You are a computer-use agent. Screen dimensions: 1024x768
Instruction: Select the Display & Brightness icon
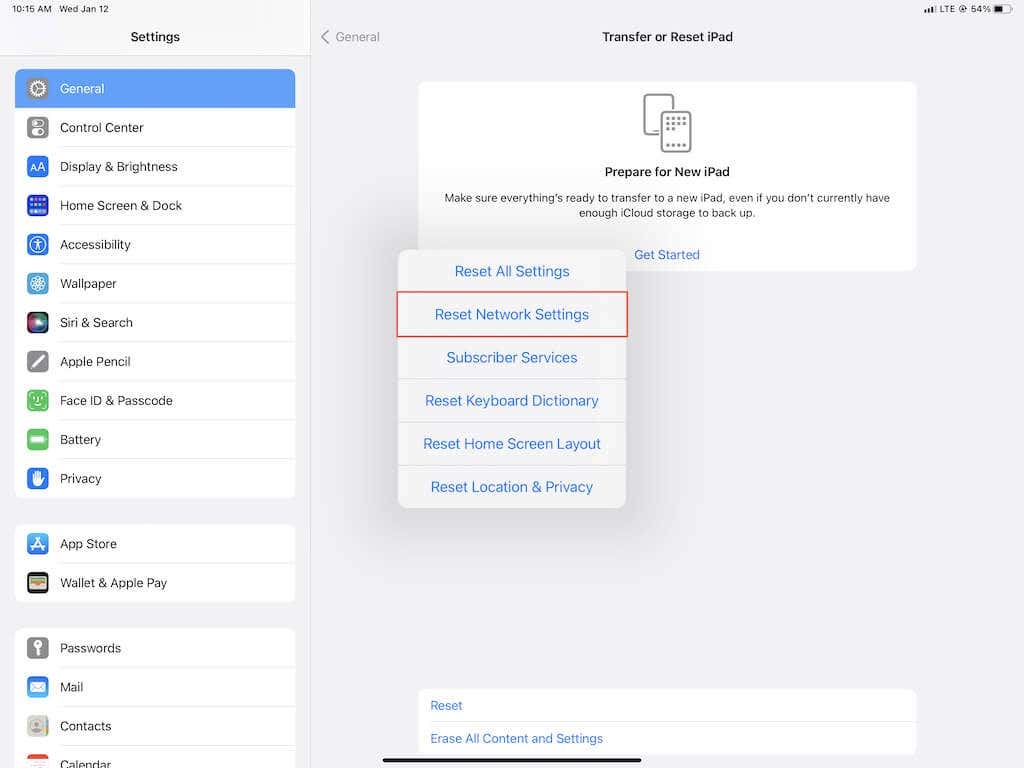pyautogui.click(x=37, y=166)
